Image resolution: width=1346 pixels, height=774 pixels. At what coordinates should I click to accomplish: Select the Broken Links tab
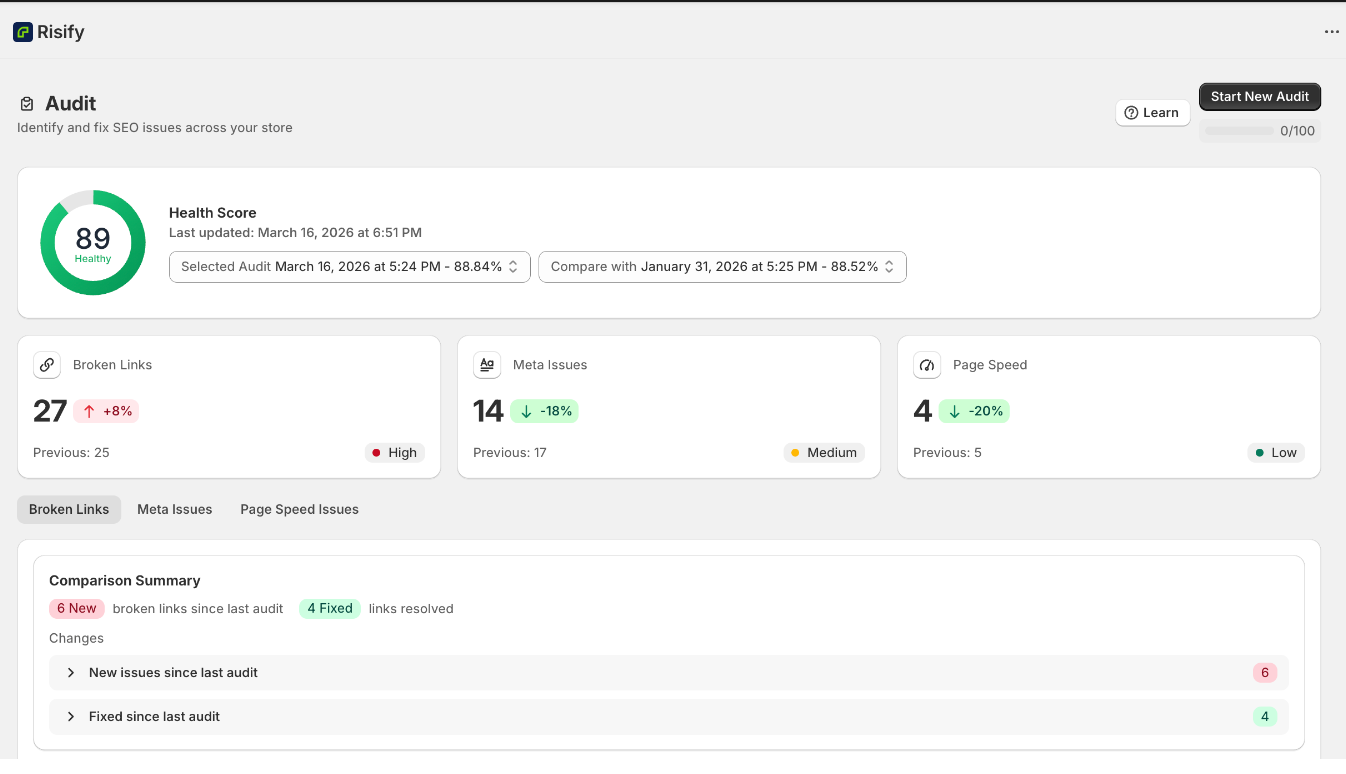(69, 509)
